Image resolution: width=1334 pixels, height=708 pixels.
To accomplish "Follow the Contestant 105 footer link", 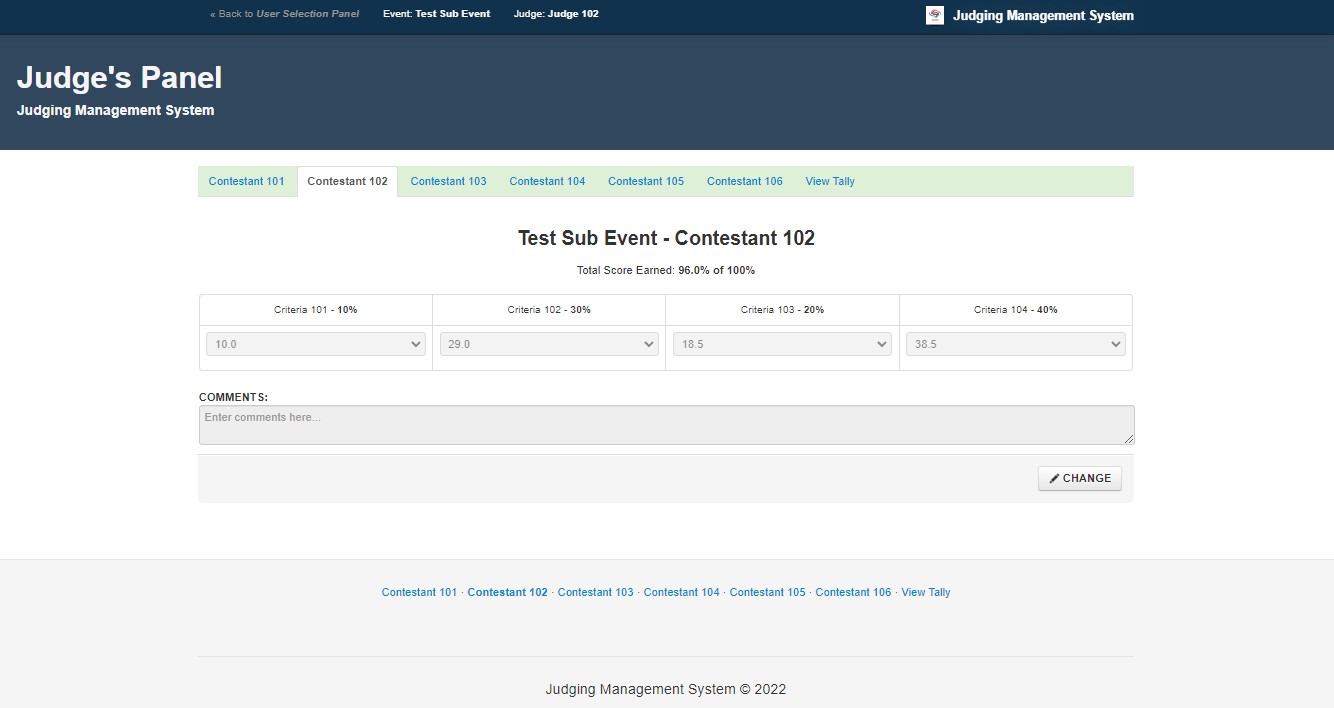I will click(768, 593).
